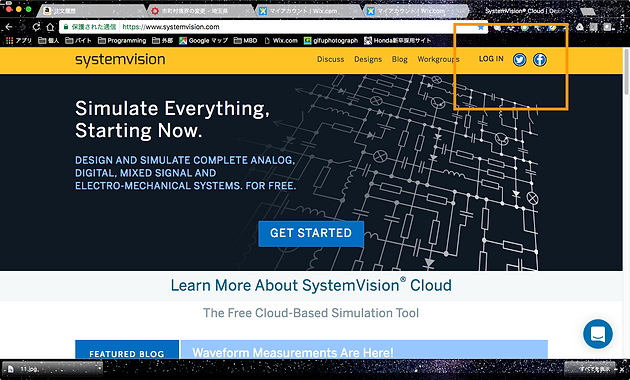This screenshot has height=380, width=630.
Task: Open the Facebook icon link
Action: [x=540, y=60]
